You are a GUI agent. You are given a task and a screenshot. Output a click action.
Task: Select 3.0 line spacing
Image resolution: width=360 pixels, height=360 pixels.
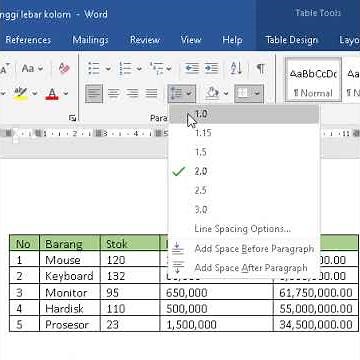point(244,210)
